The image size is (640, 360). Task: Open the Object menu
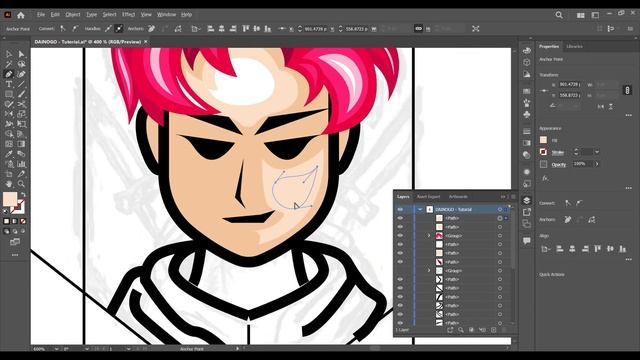point(73,15)
